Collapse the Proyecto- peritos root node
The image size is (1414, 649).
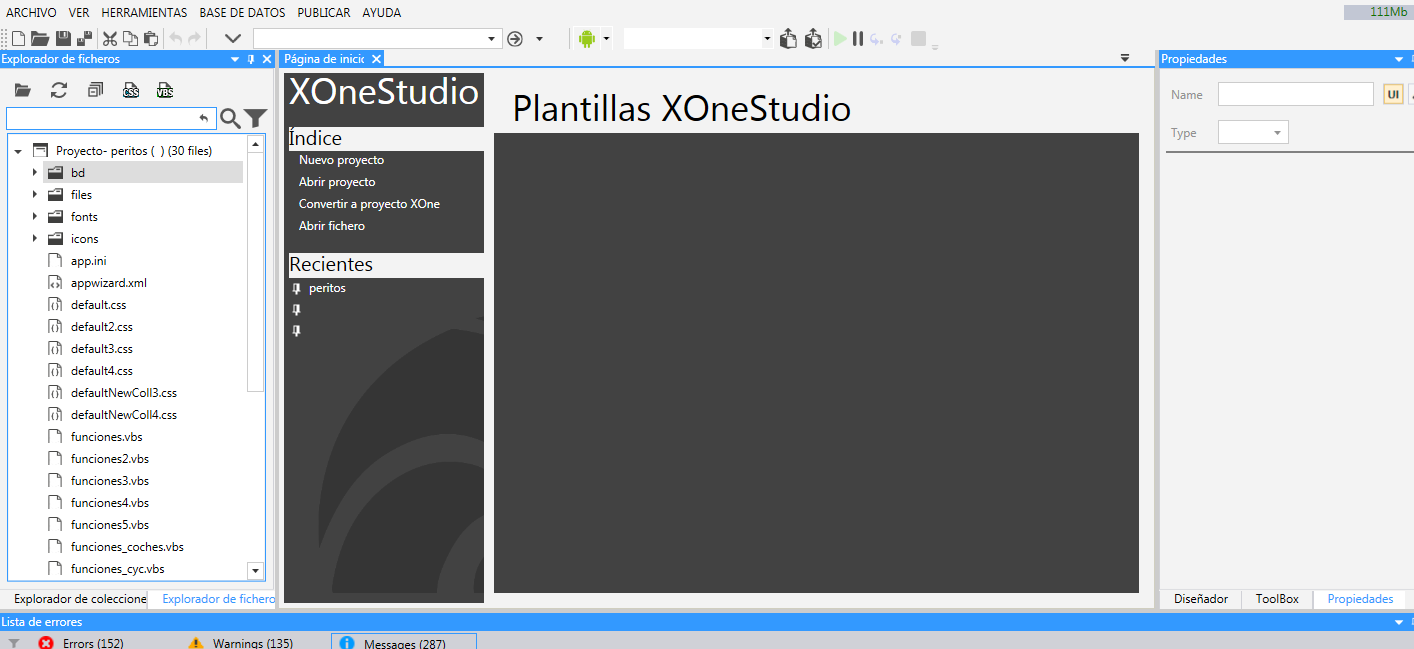(x=18, y=151)
